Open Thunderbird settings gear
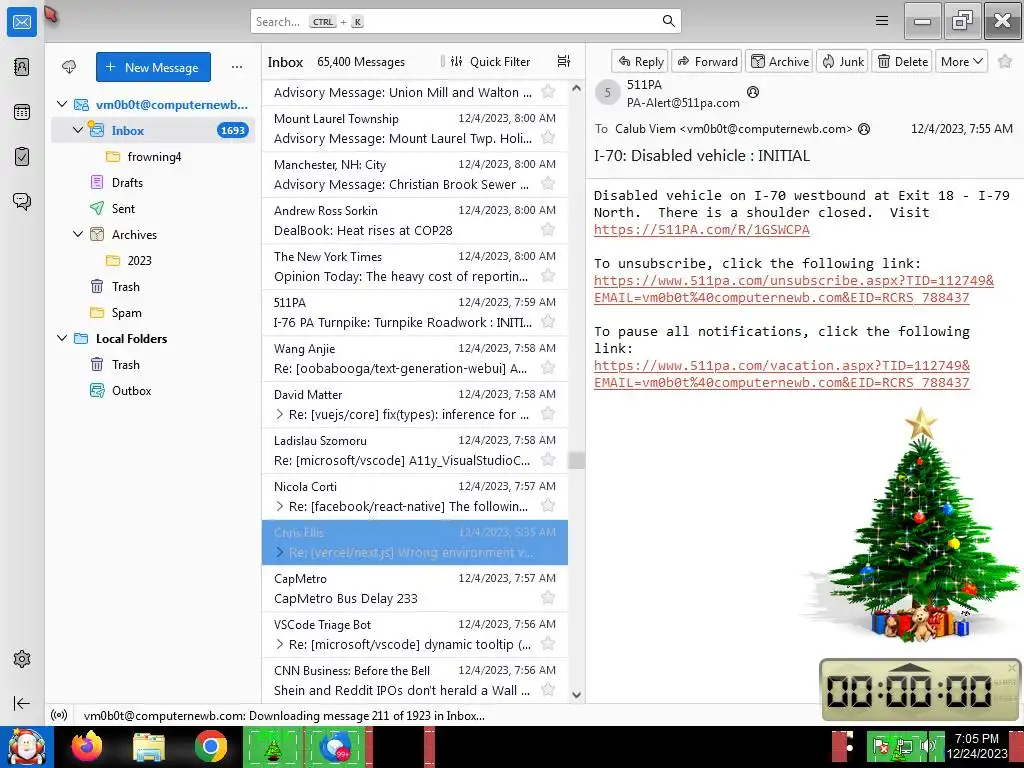Screen dimensions: 1024x768 (22, 659)
